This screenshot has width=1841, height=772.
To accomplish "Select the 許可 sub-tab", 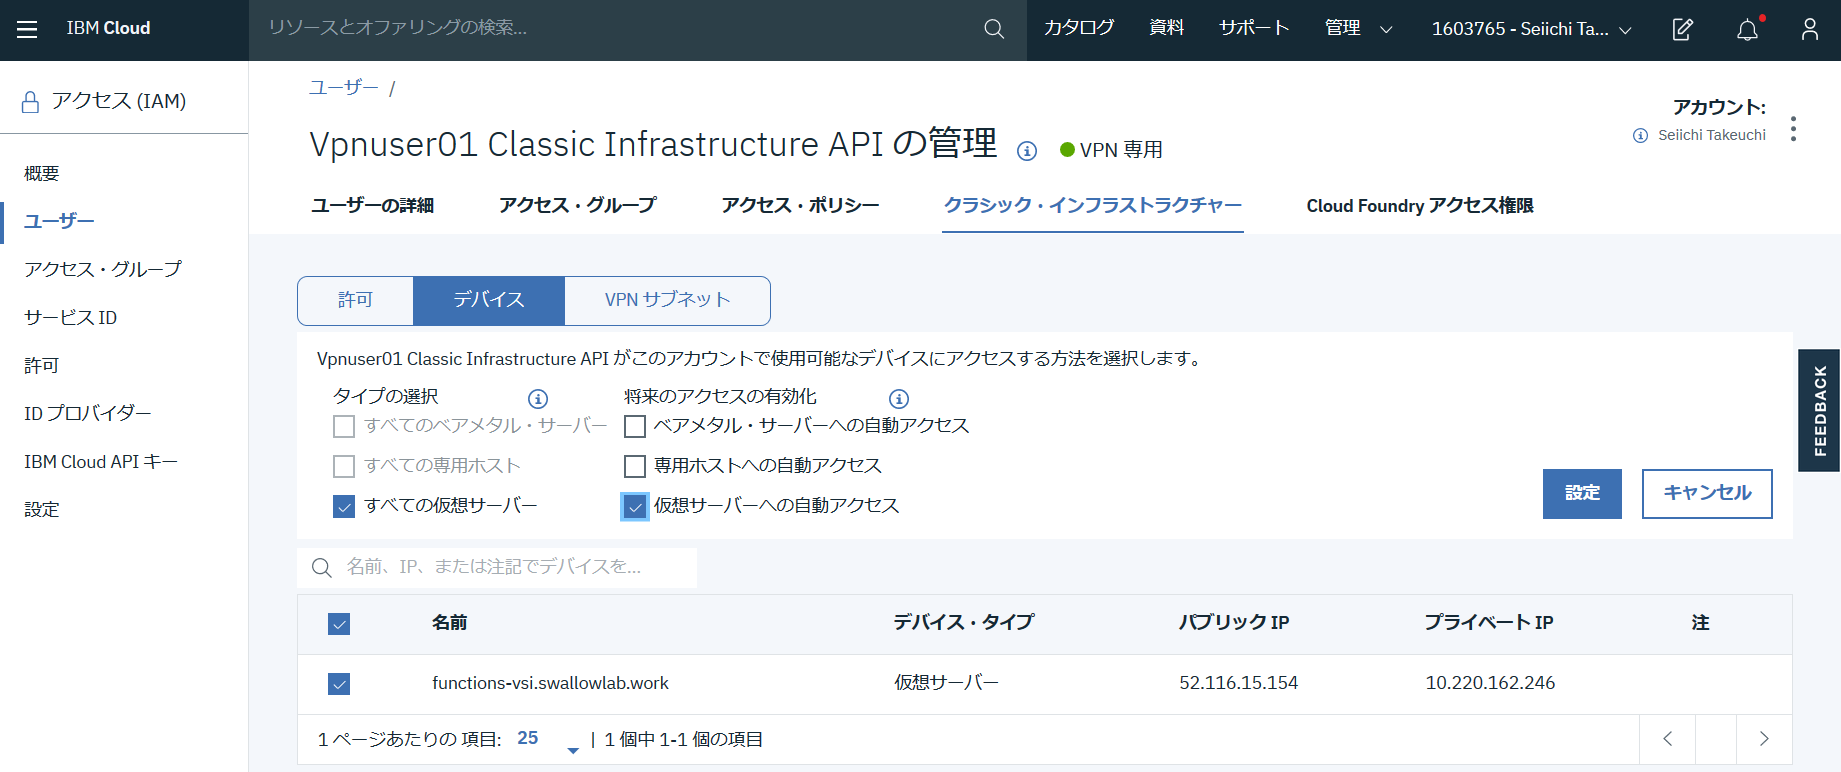I will (x=355, y=301).
